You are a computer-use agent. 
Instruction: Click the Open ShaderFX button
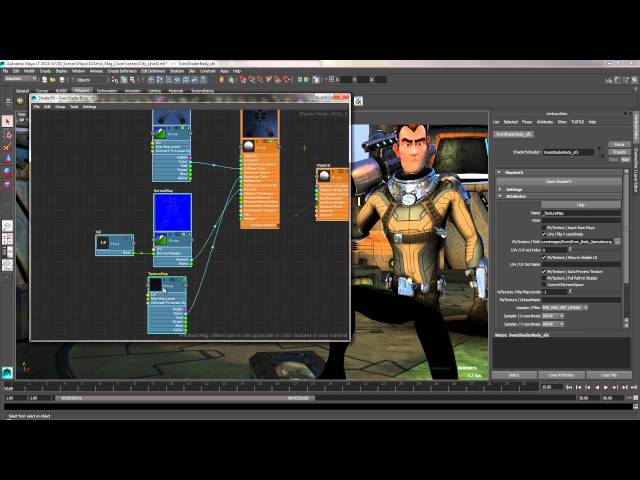coord(559,182)
